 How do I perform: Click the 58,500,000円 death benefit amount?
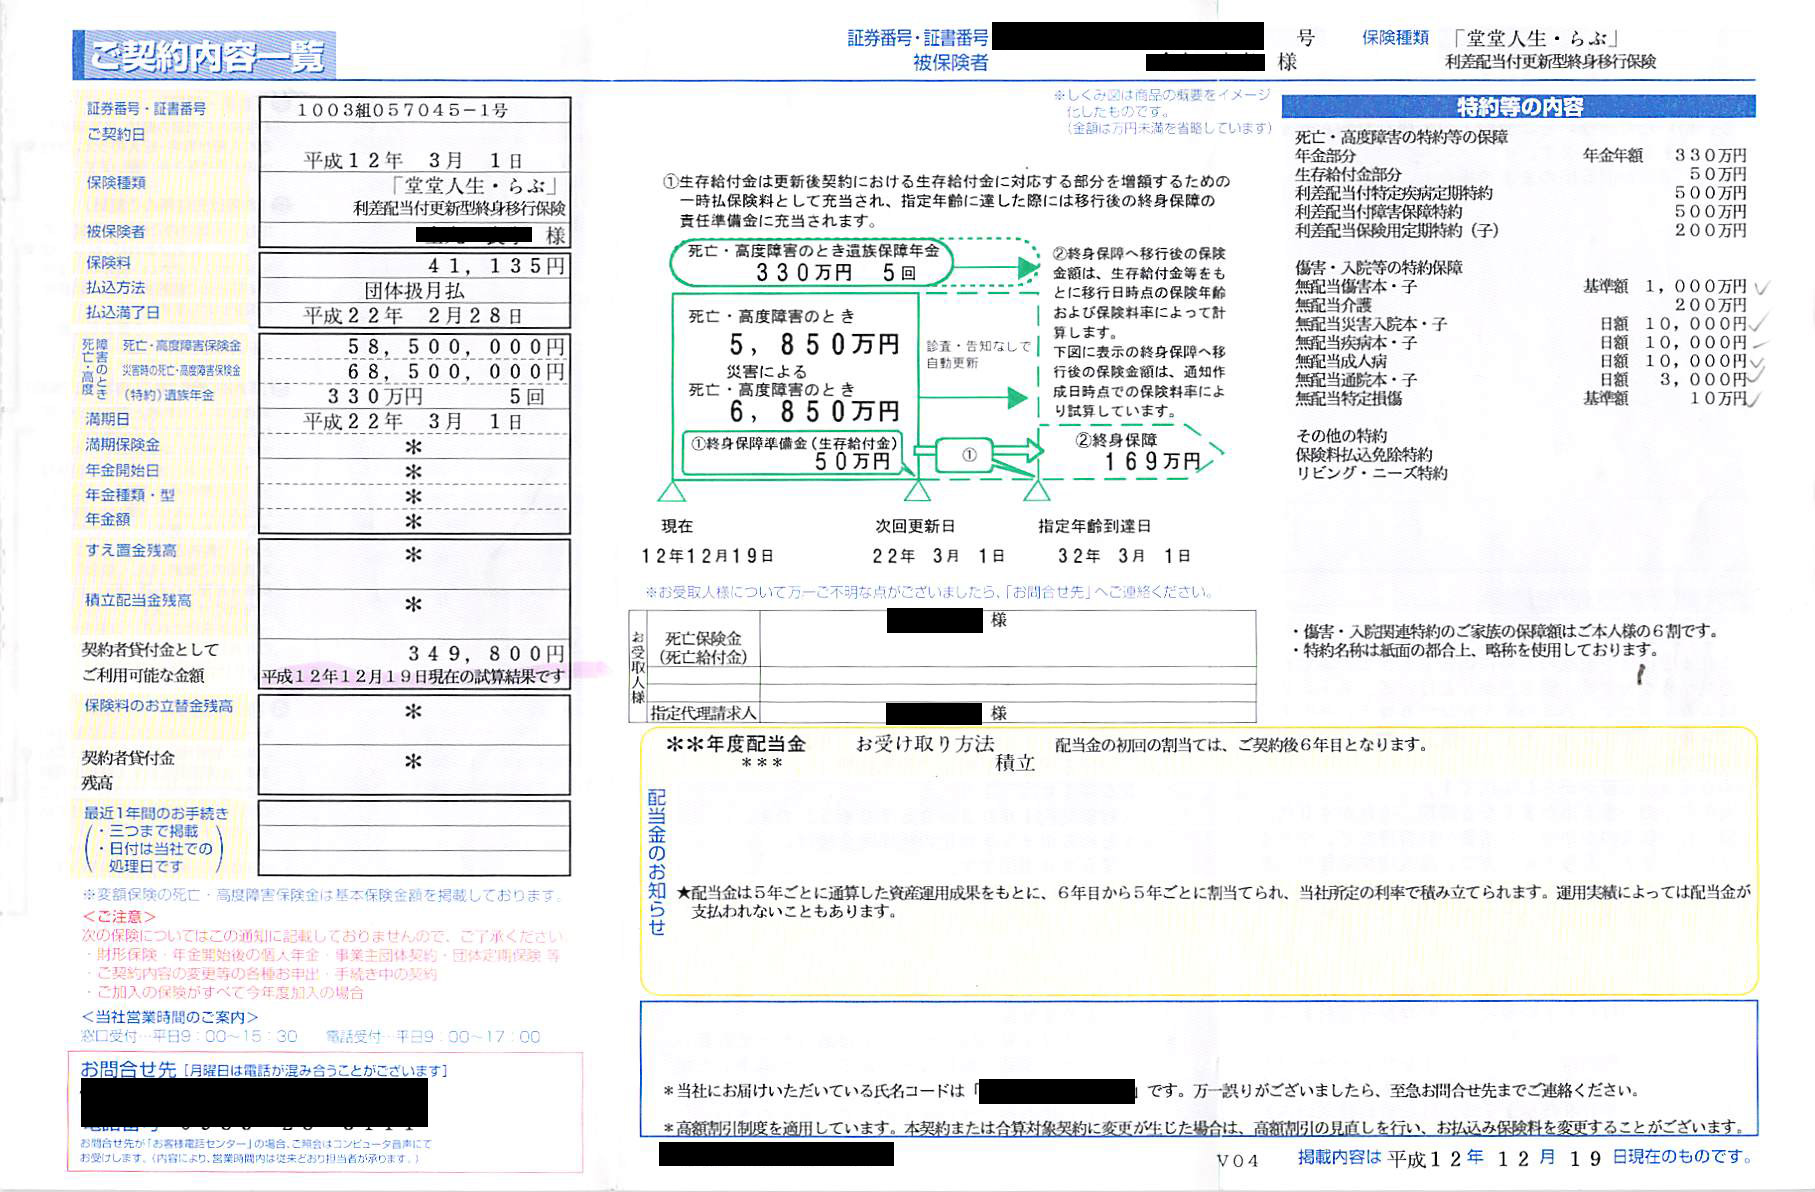[x=457, y=346]
